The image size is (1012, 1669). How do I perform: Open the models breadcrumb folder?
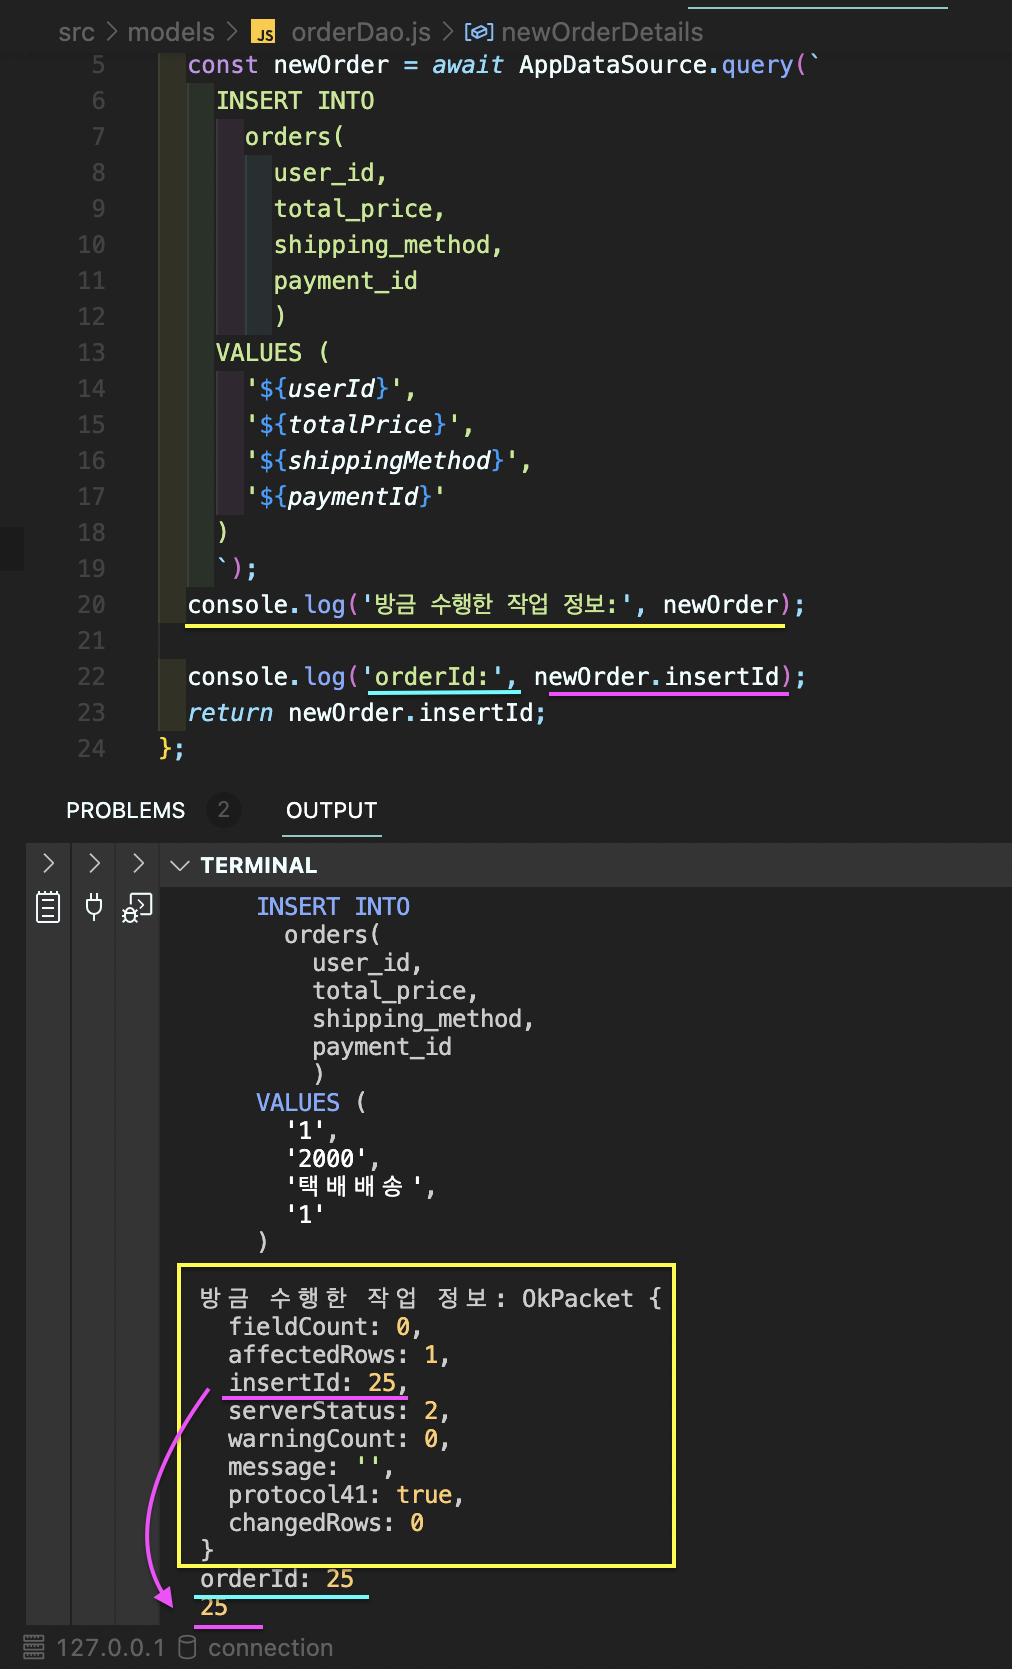[171, 32]
